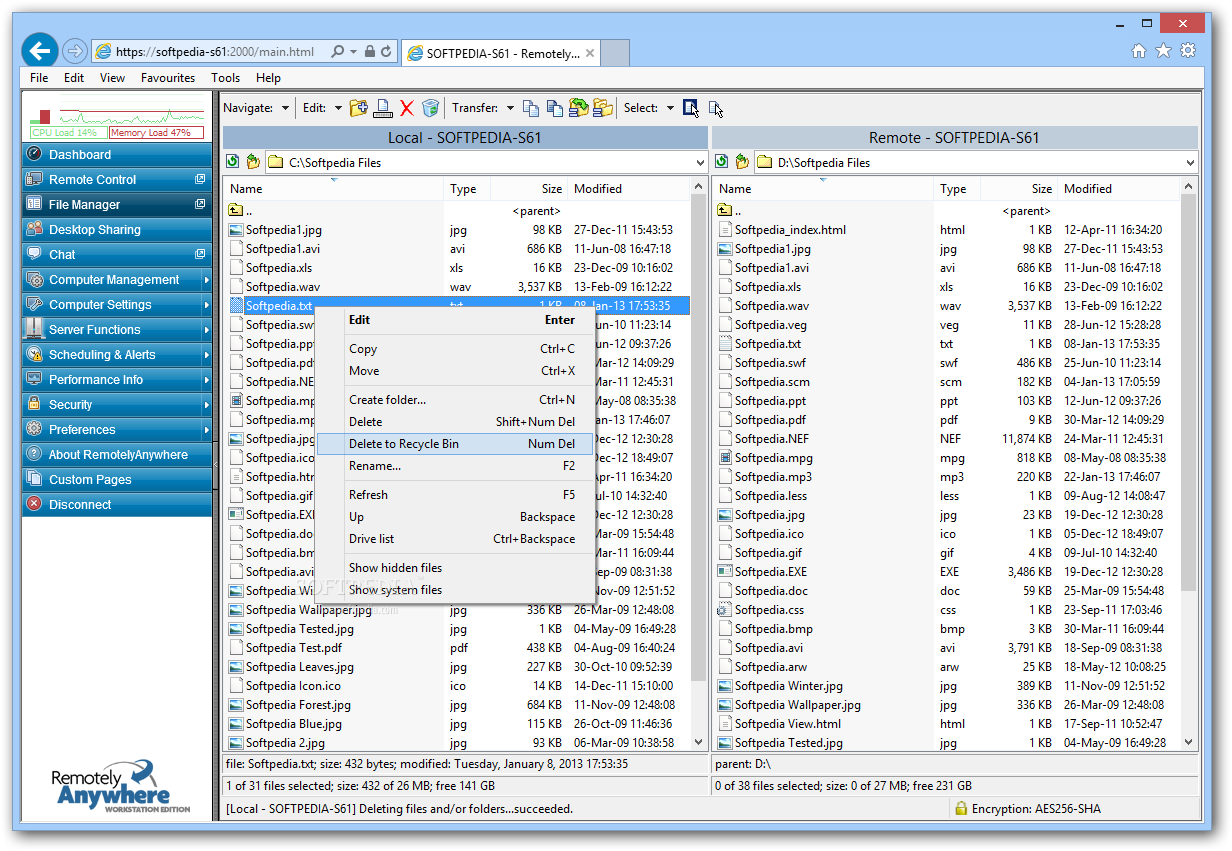
Task: Select Softpedia Leaves.jpg in the Local pane
Action: pos(300,667)
